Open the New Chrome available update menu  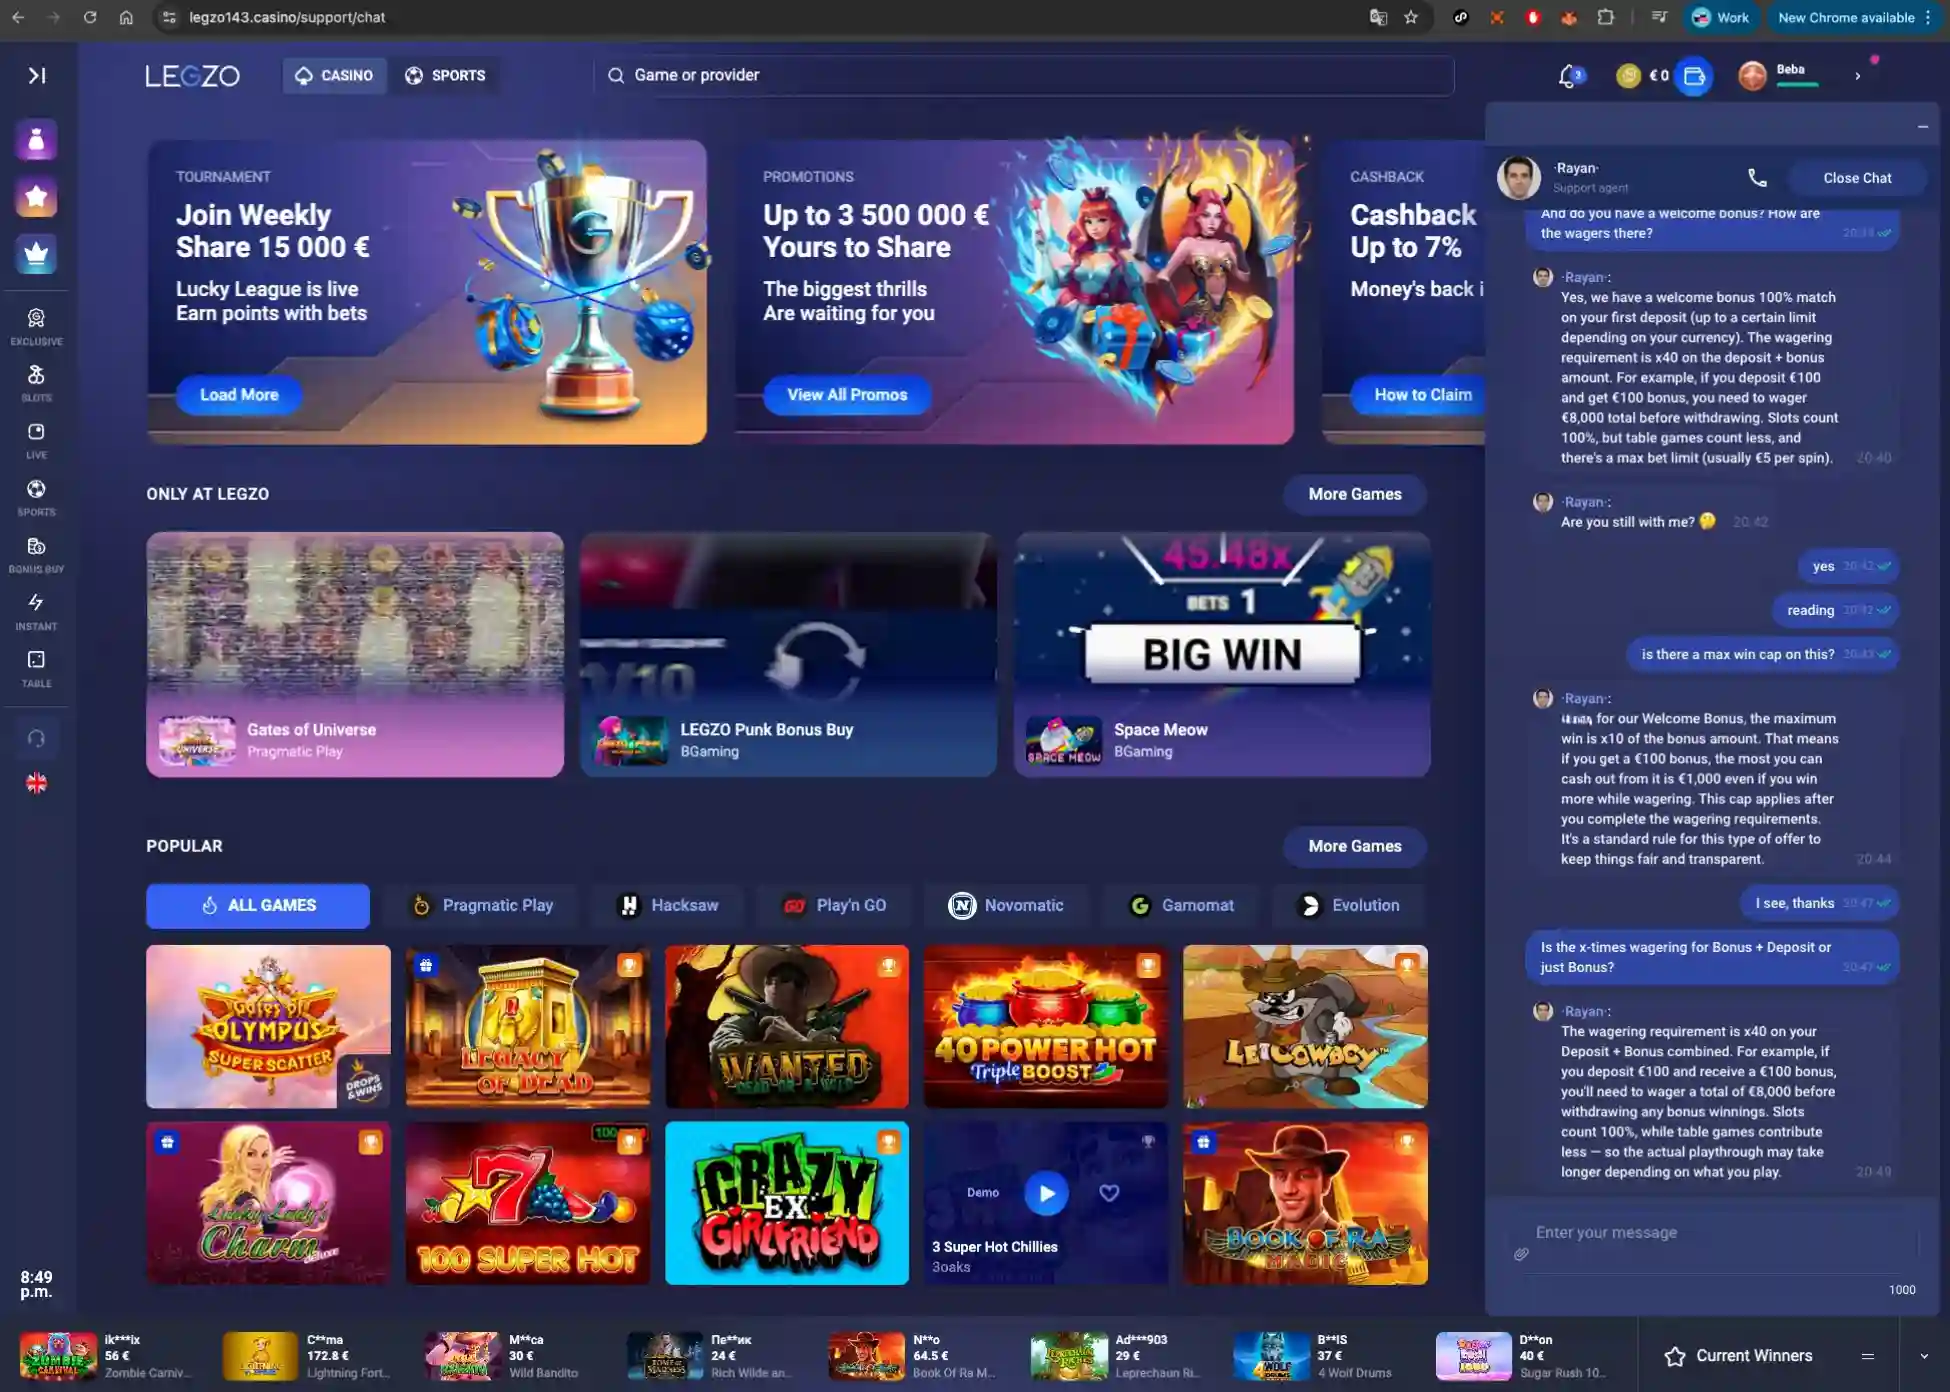[1855, 17]
